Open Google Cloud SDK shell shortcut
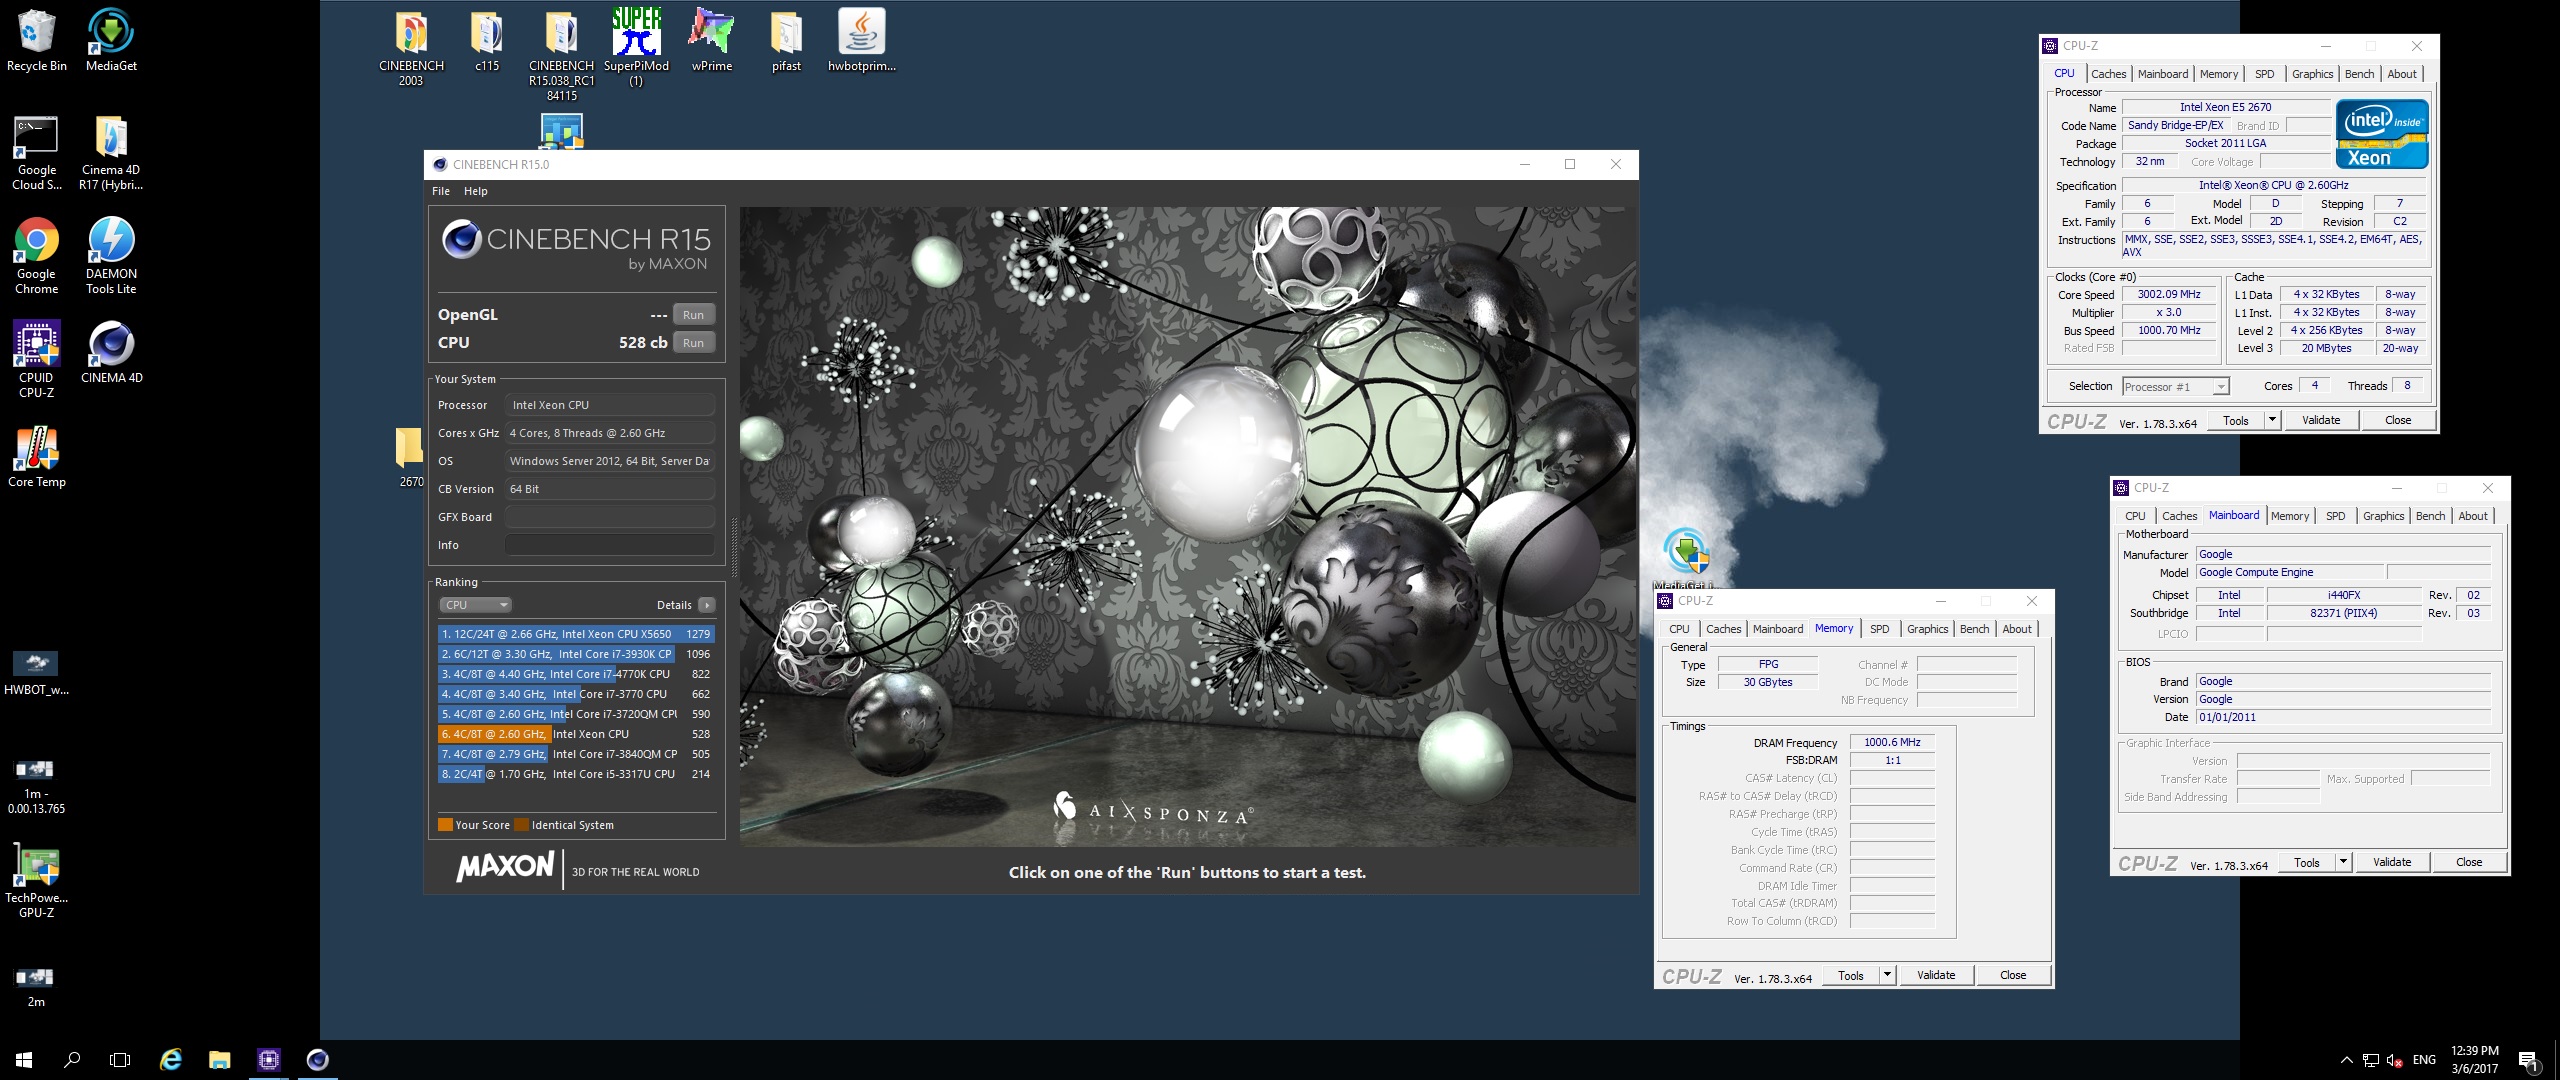The width and height of the screenshot is (2560, 1080). pyautogui.click(x=36, y=152)
